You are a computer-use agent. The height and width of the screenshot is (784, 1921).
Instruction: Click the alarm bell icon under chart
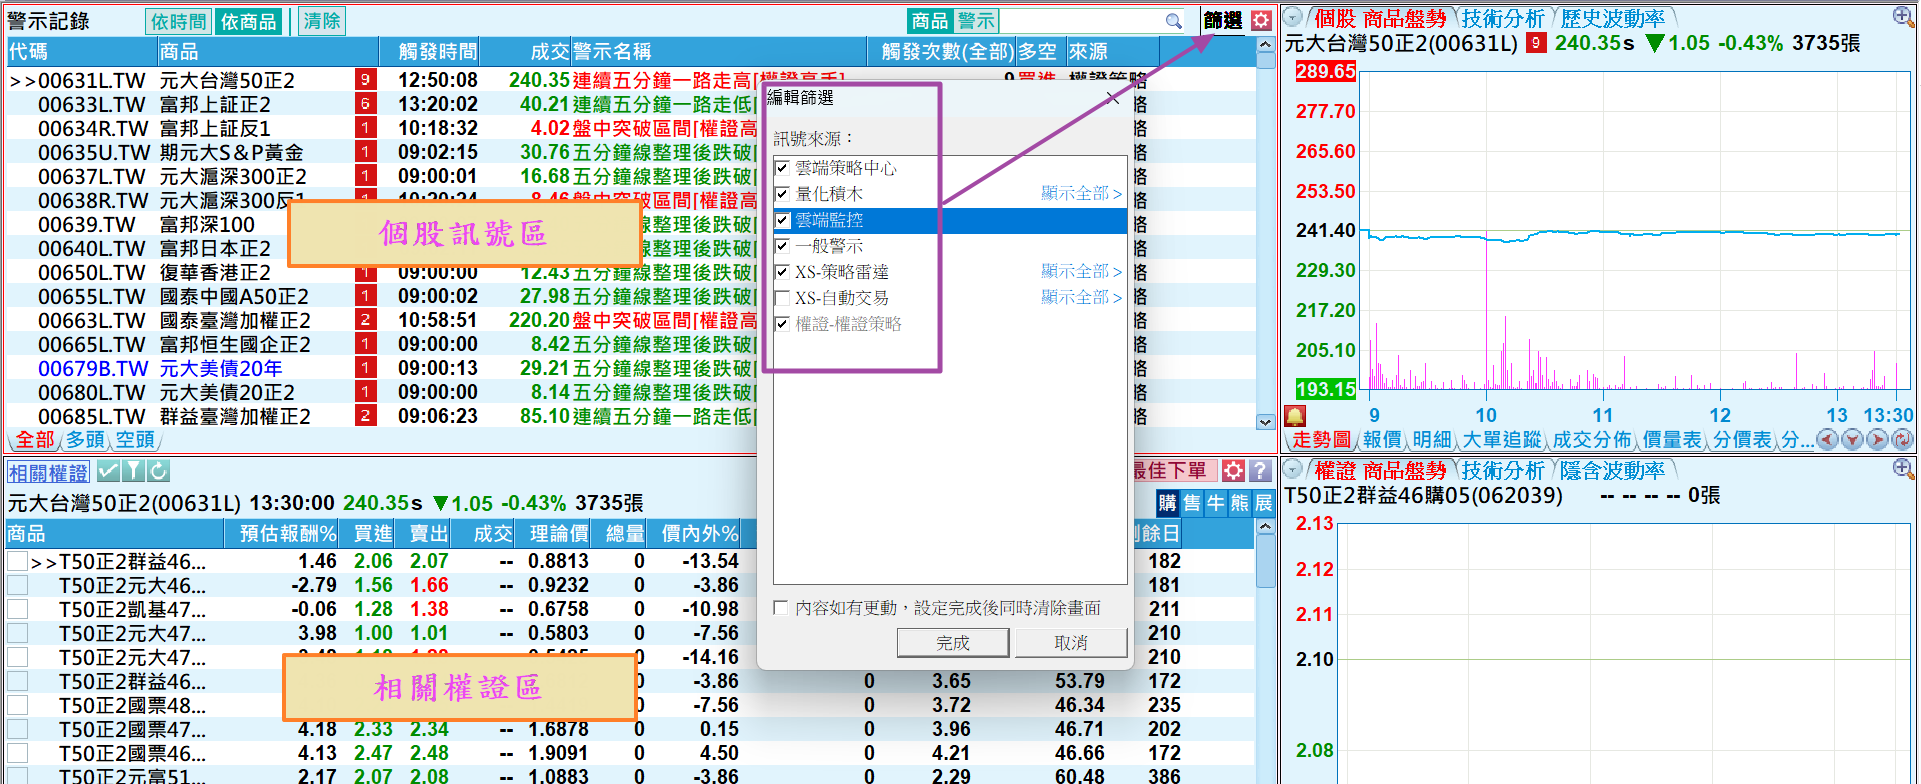point(1295,416)
